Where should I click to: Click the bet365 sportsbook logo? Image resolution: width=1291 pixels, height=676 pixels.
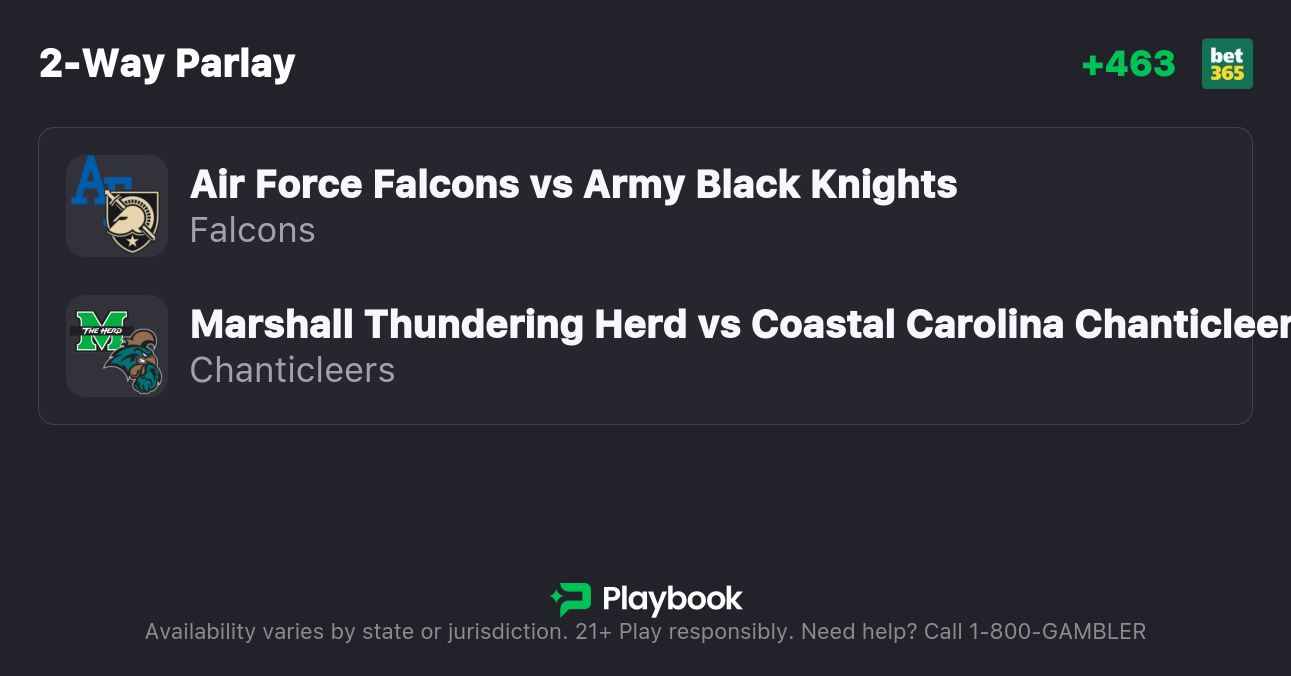[x=1226, y=64]
